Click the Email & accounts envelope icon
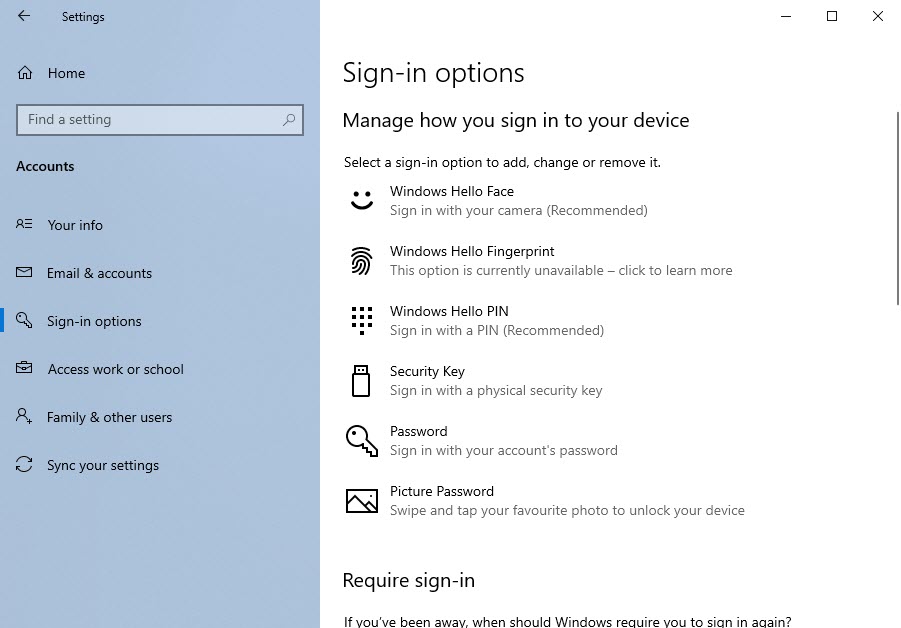Screen dimensions: 901x628 24,272
